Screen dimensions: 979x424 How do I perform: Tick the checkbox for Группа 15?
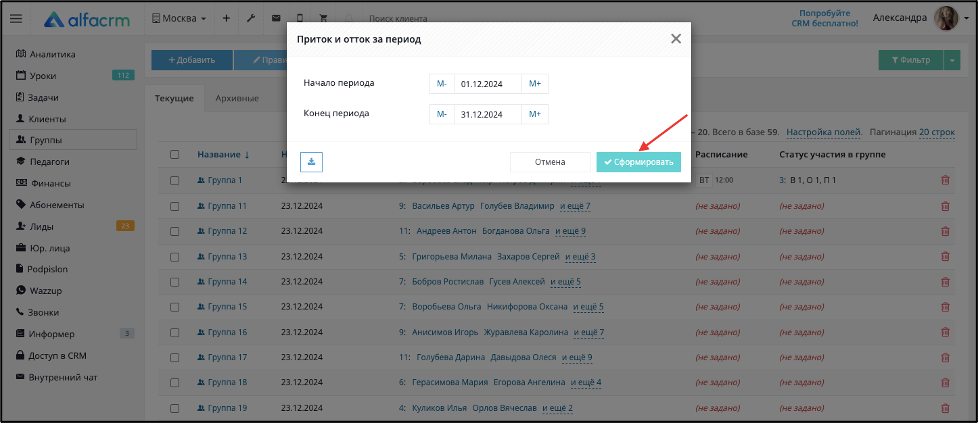pyautogui.click(x=175, y=307)
